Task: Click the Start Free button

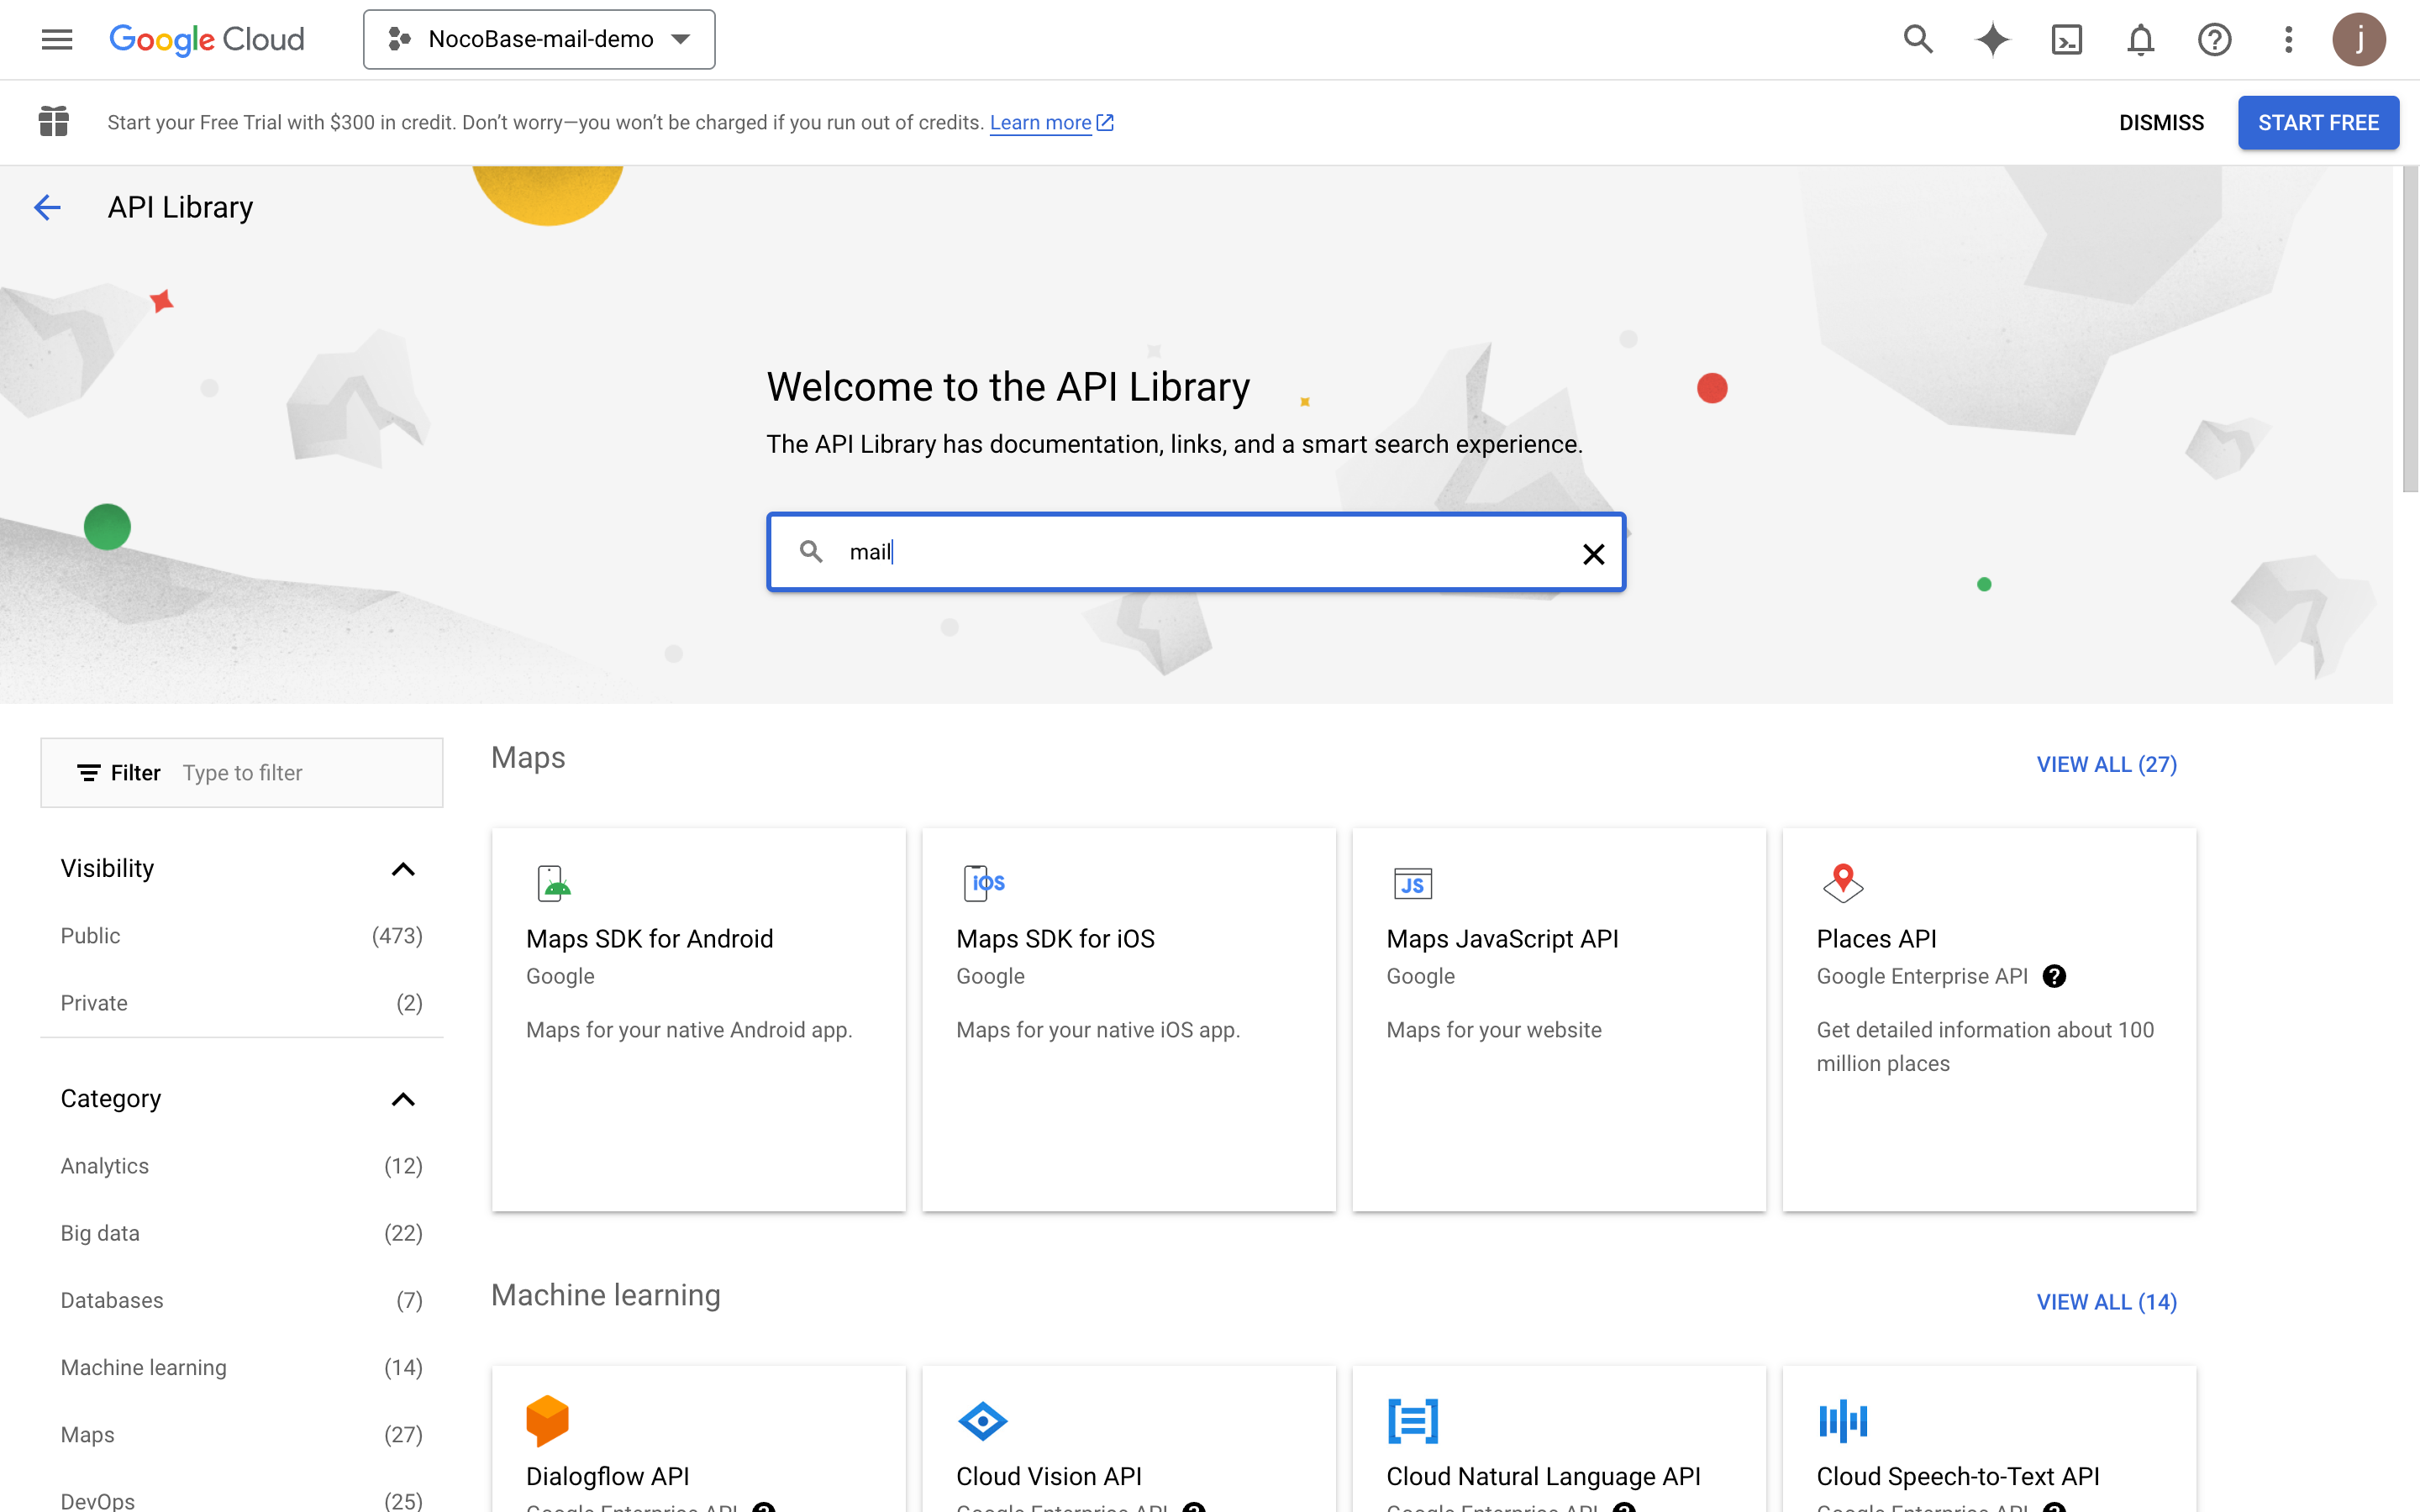Action: pos(2317,122)
